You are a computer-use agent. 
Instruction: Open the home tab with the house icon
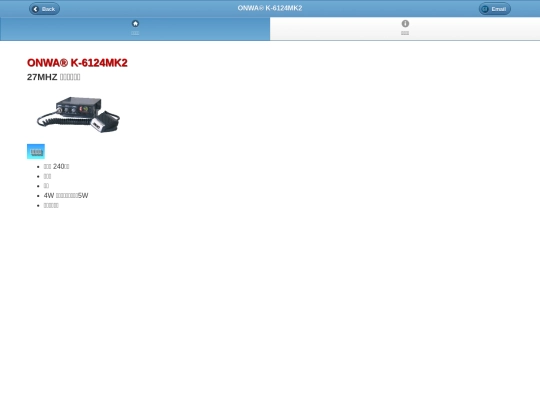tap(135, 29)
